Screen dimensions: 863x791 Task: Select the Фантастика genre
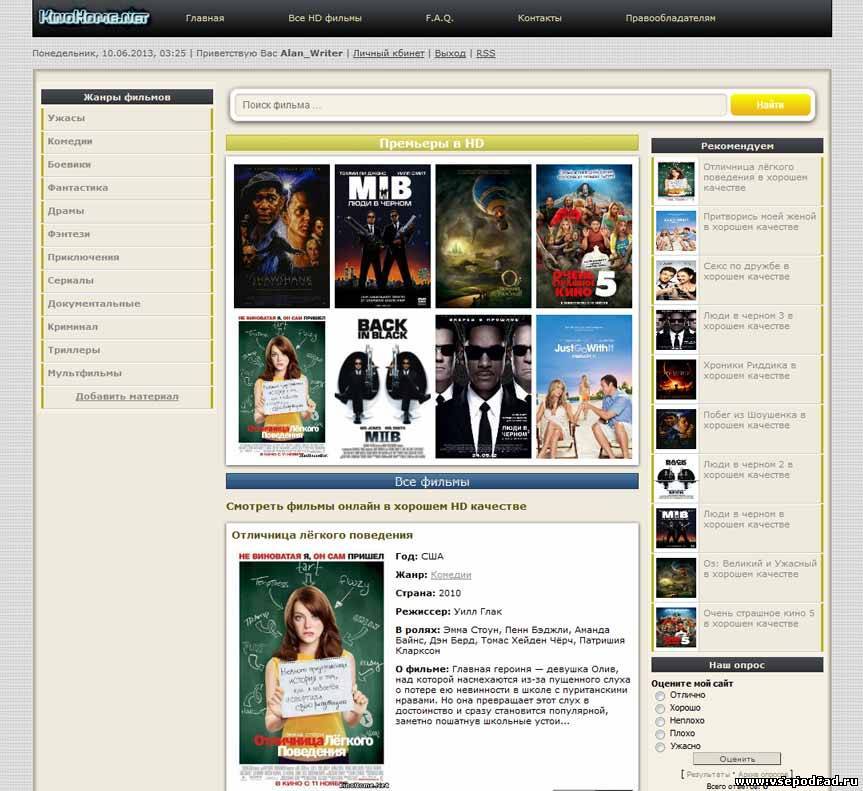[x=127, y=188]
